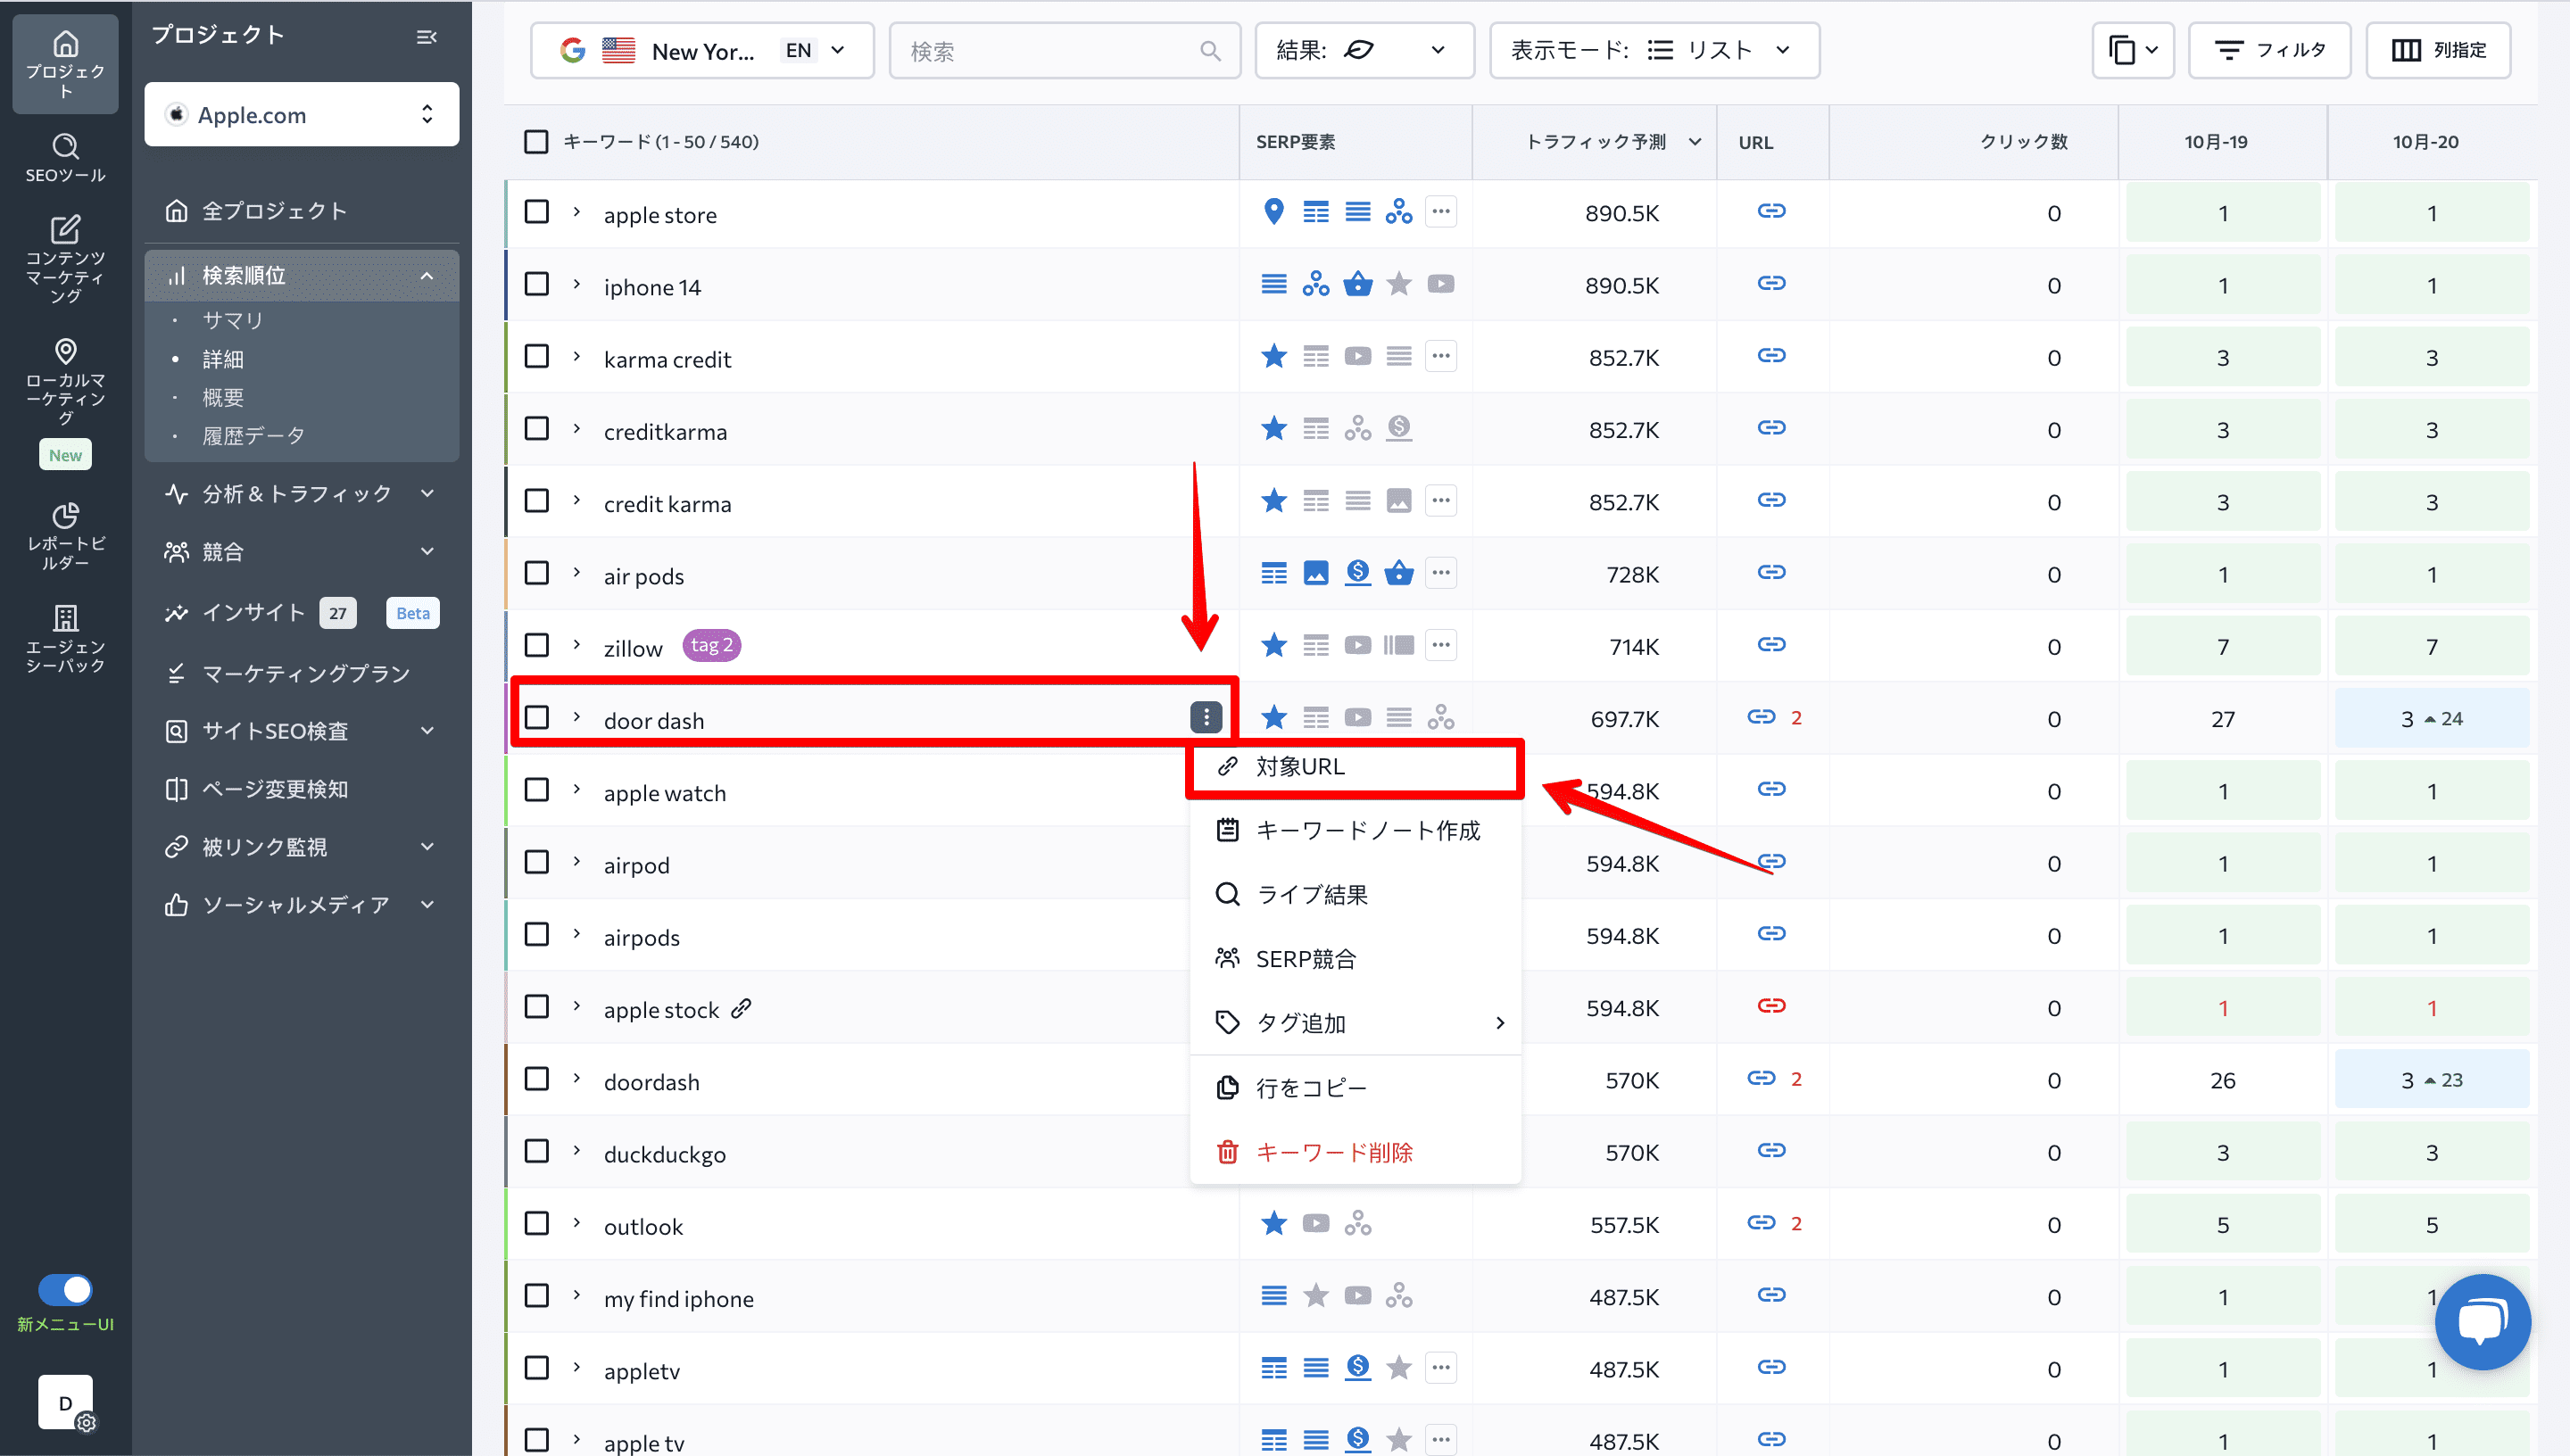This screenshot has width=2570, height=1456.
Task: Check the zillow row checkbox
Action: tap(536, 645)
